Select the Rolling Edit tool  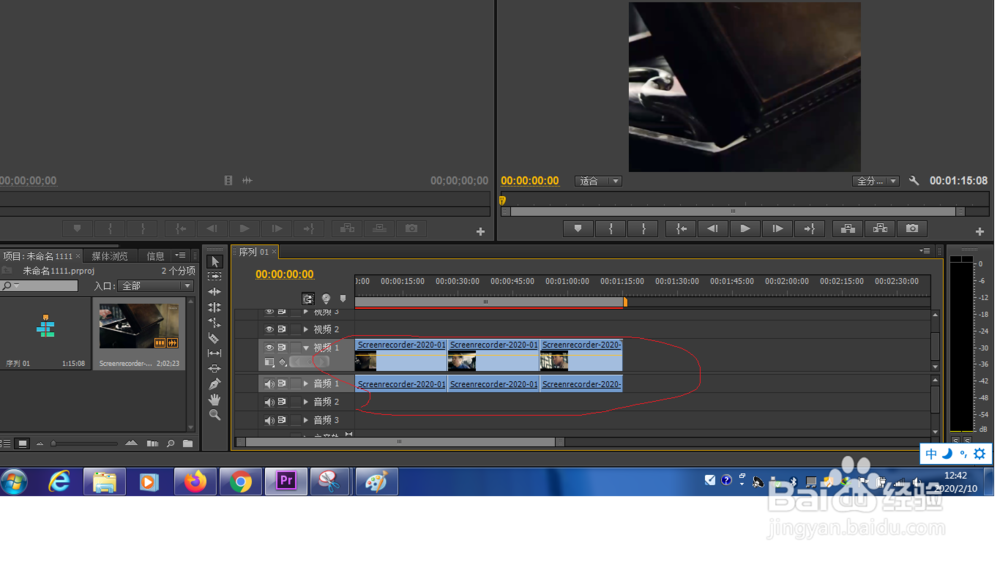(x=215, y=307)
